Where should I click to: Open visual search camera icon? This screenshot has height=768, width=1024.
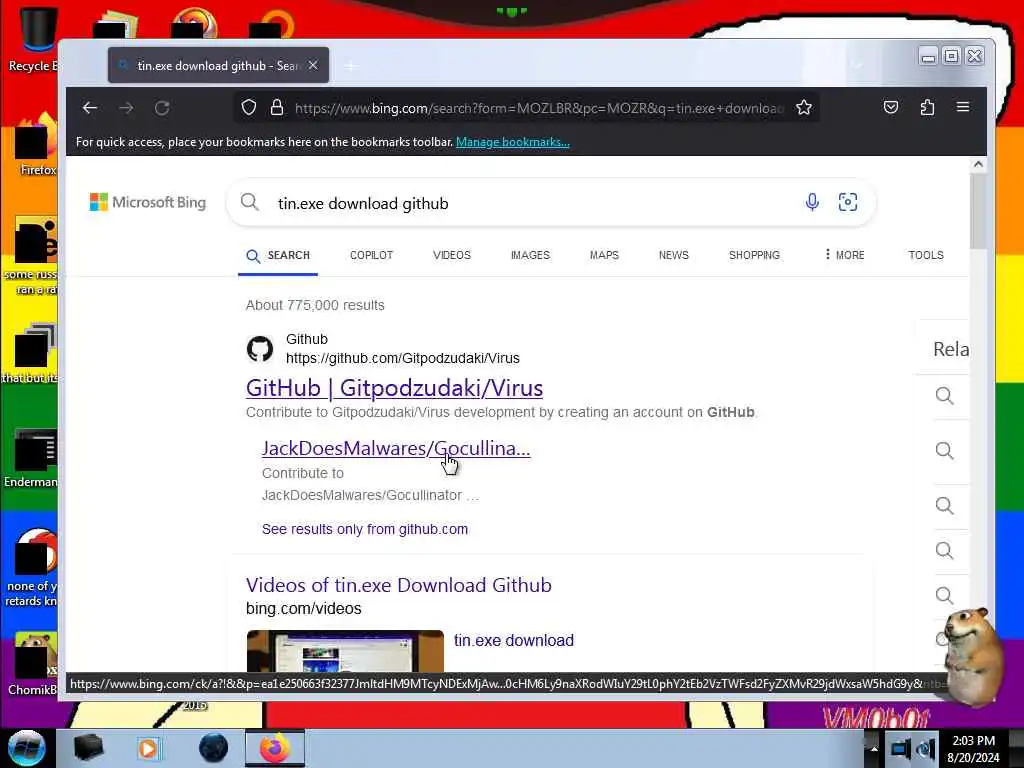848,202
